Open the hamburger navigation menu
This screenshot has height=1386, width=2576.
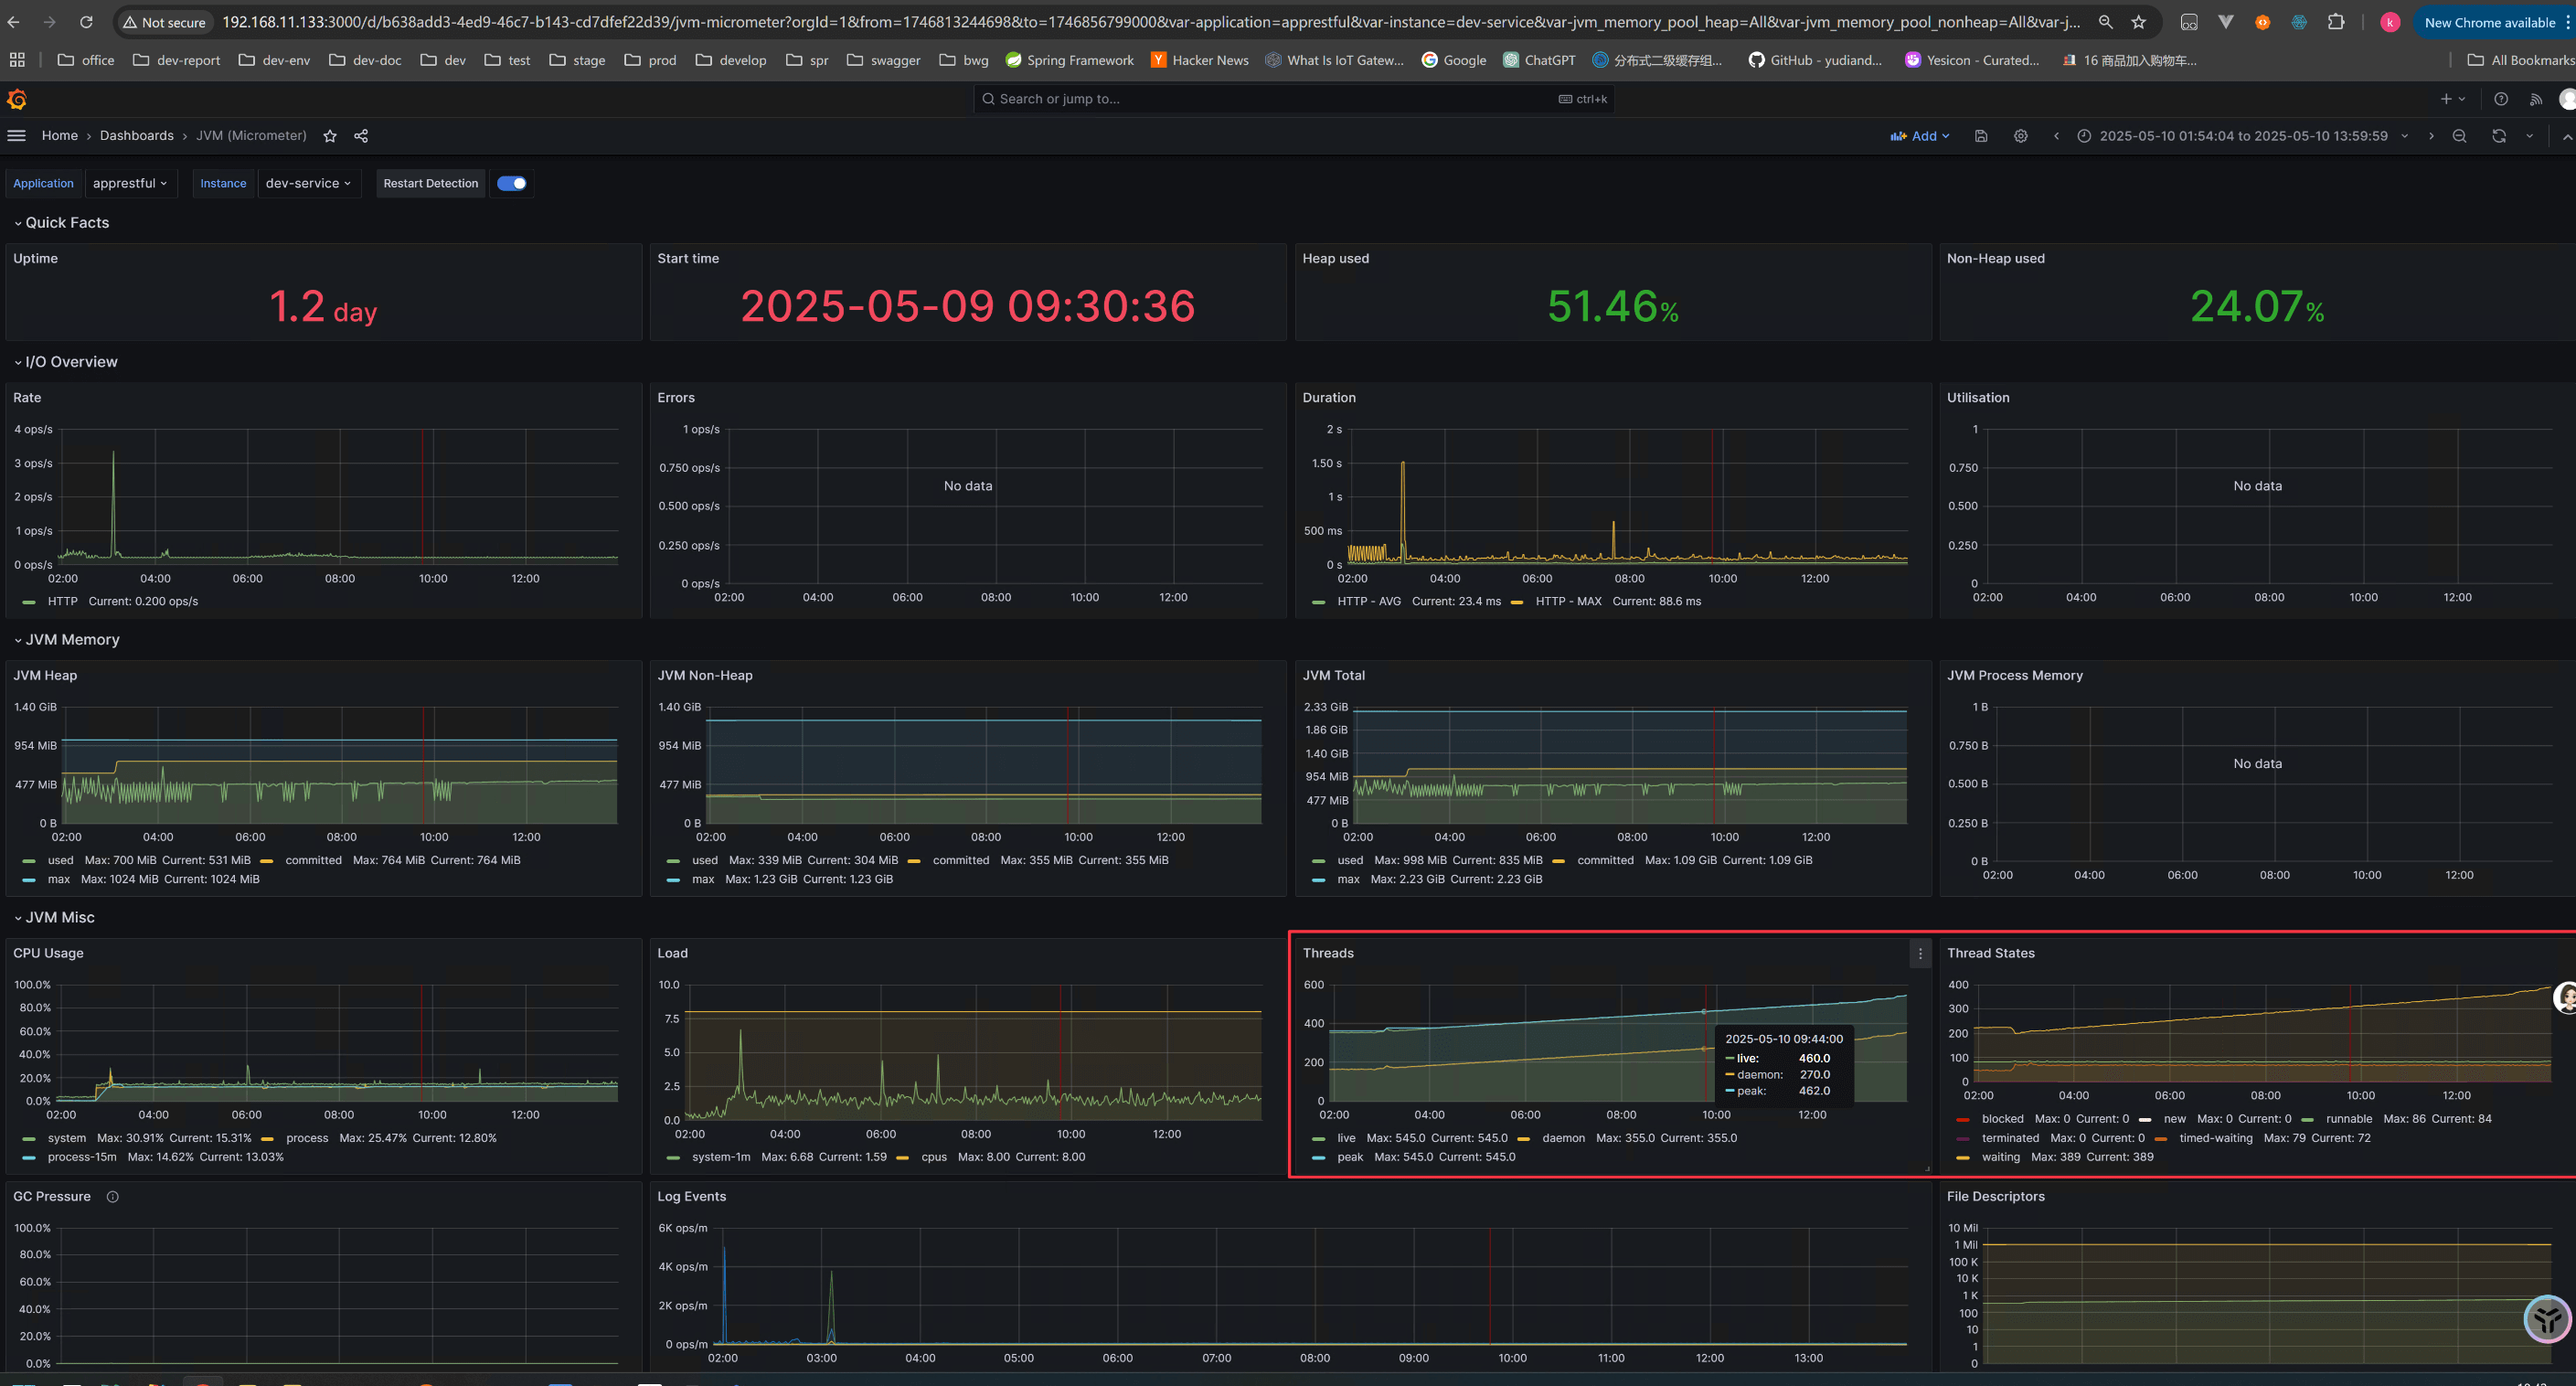17,136
